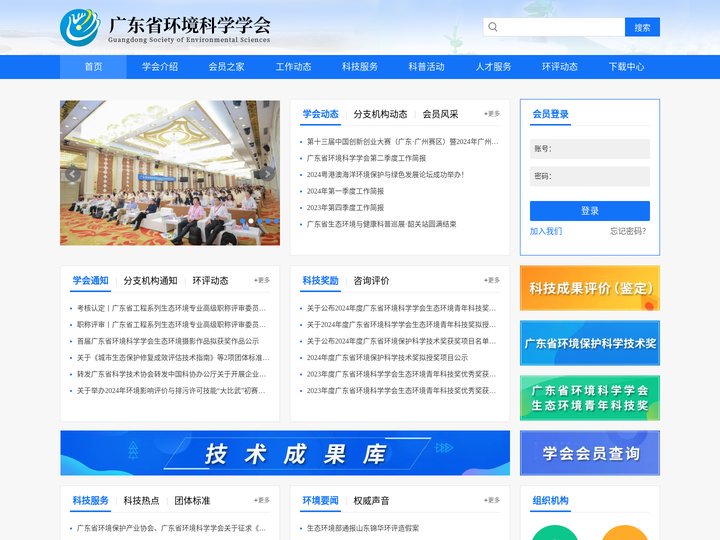
Task: Open 关于举办2024年环境影响评价 大比武 notice
Action: coord(171,391)
